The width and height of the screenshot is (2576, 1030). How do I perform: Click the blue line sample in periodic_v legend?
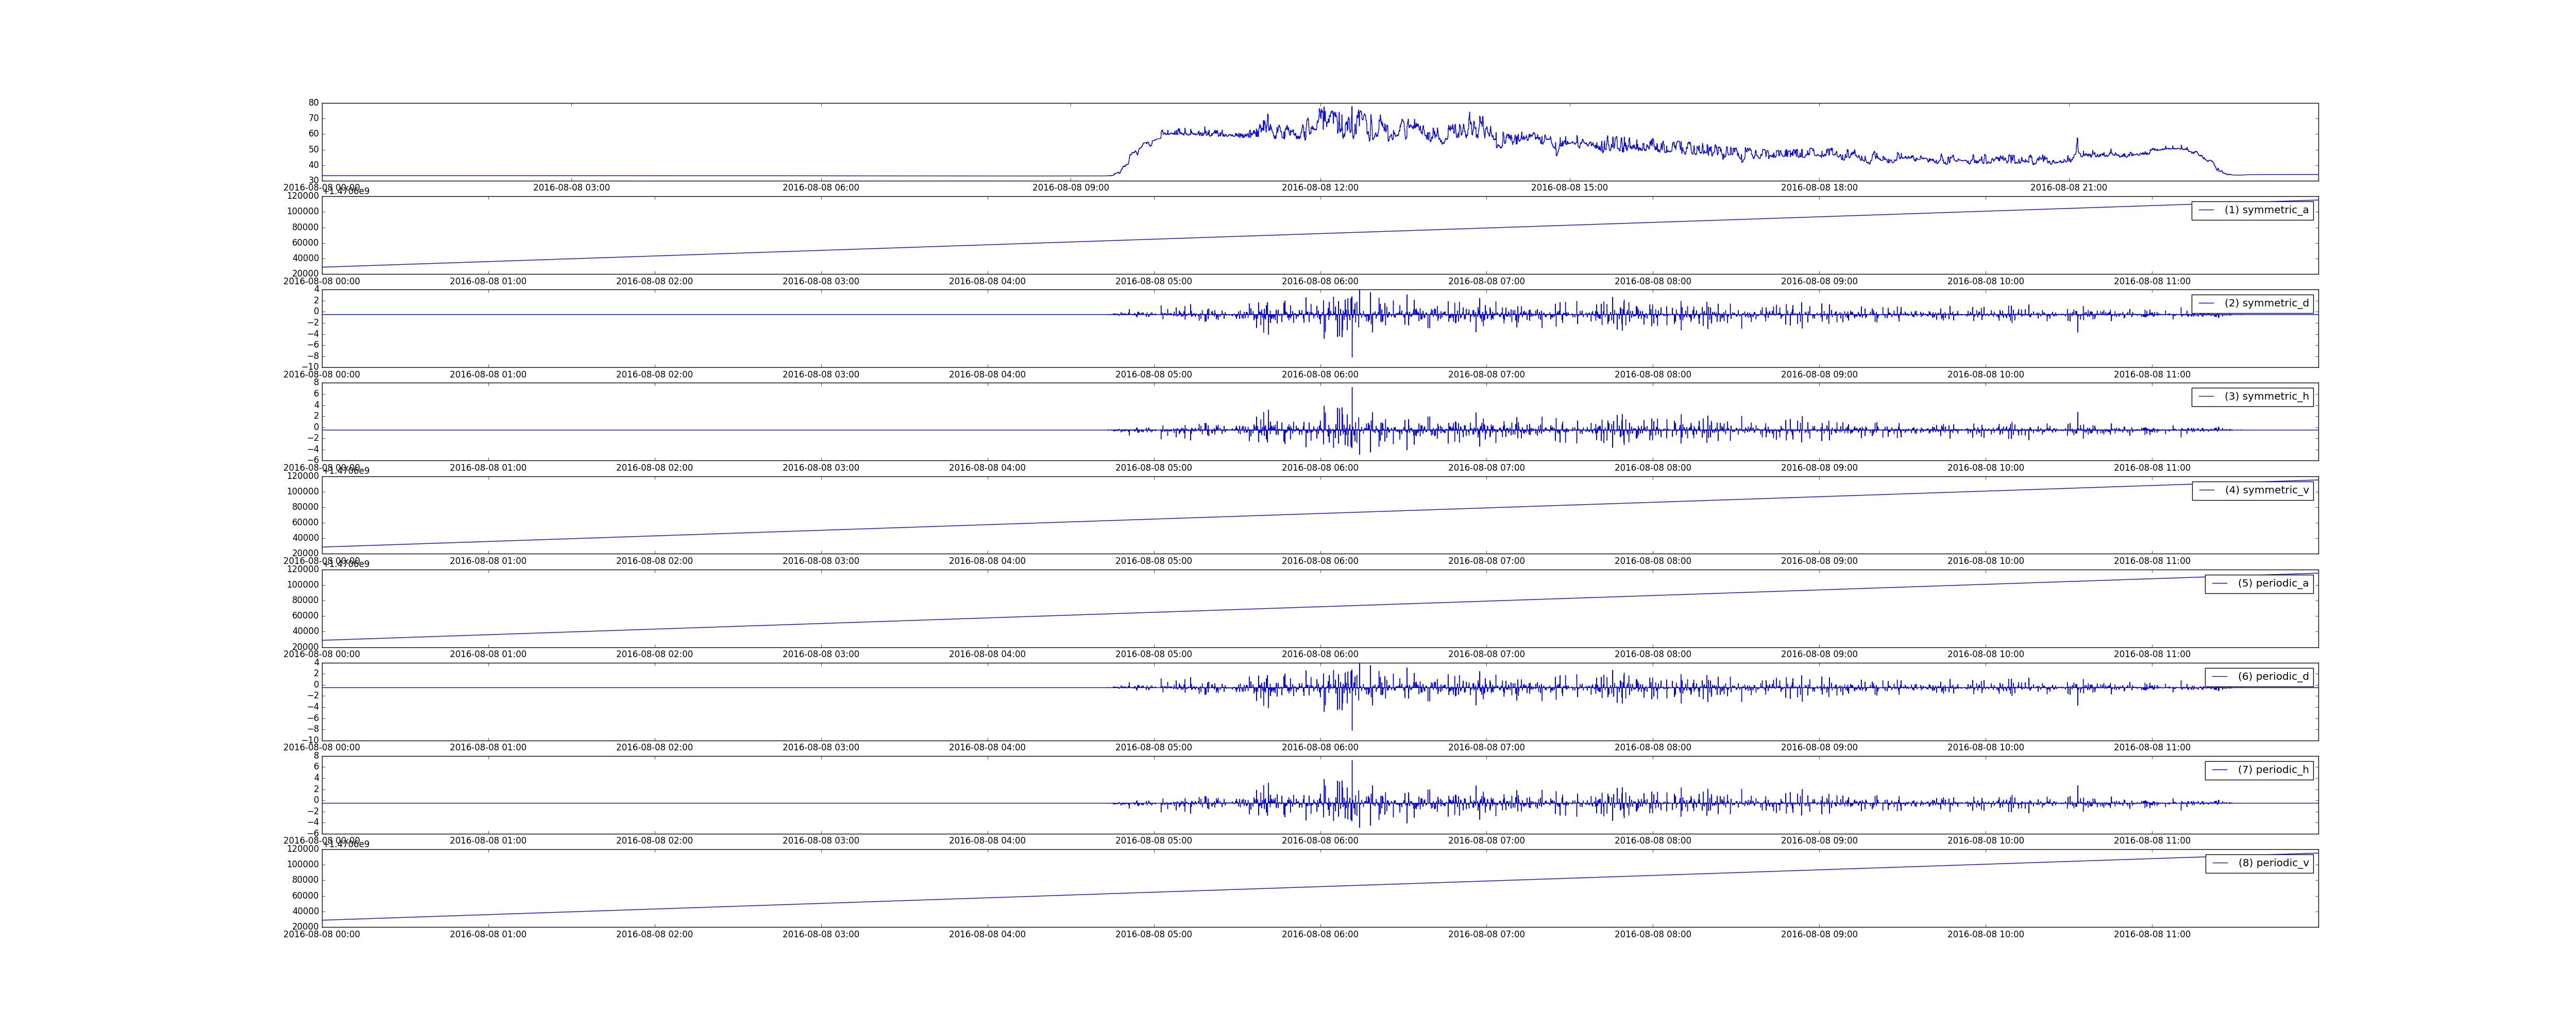[x=2220, y=863]
